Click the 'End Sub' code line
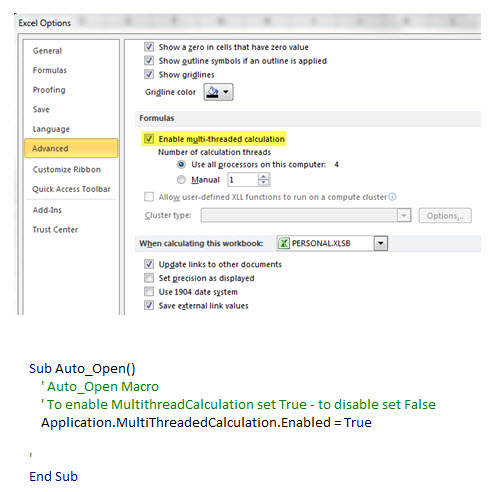This screenshot has height=492, width=499. (x=53, y=477)
